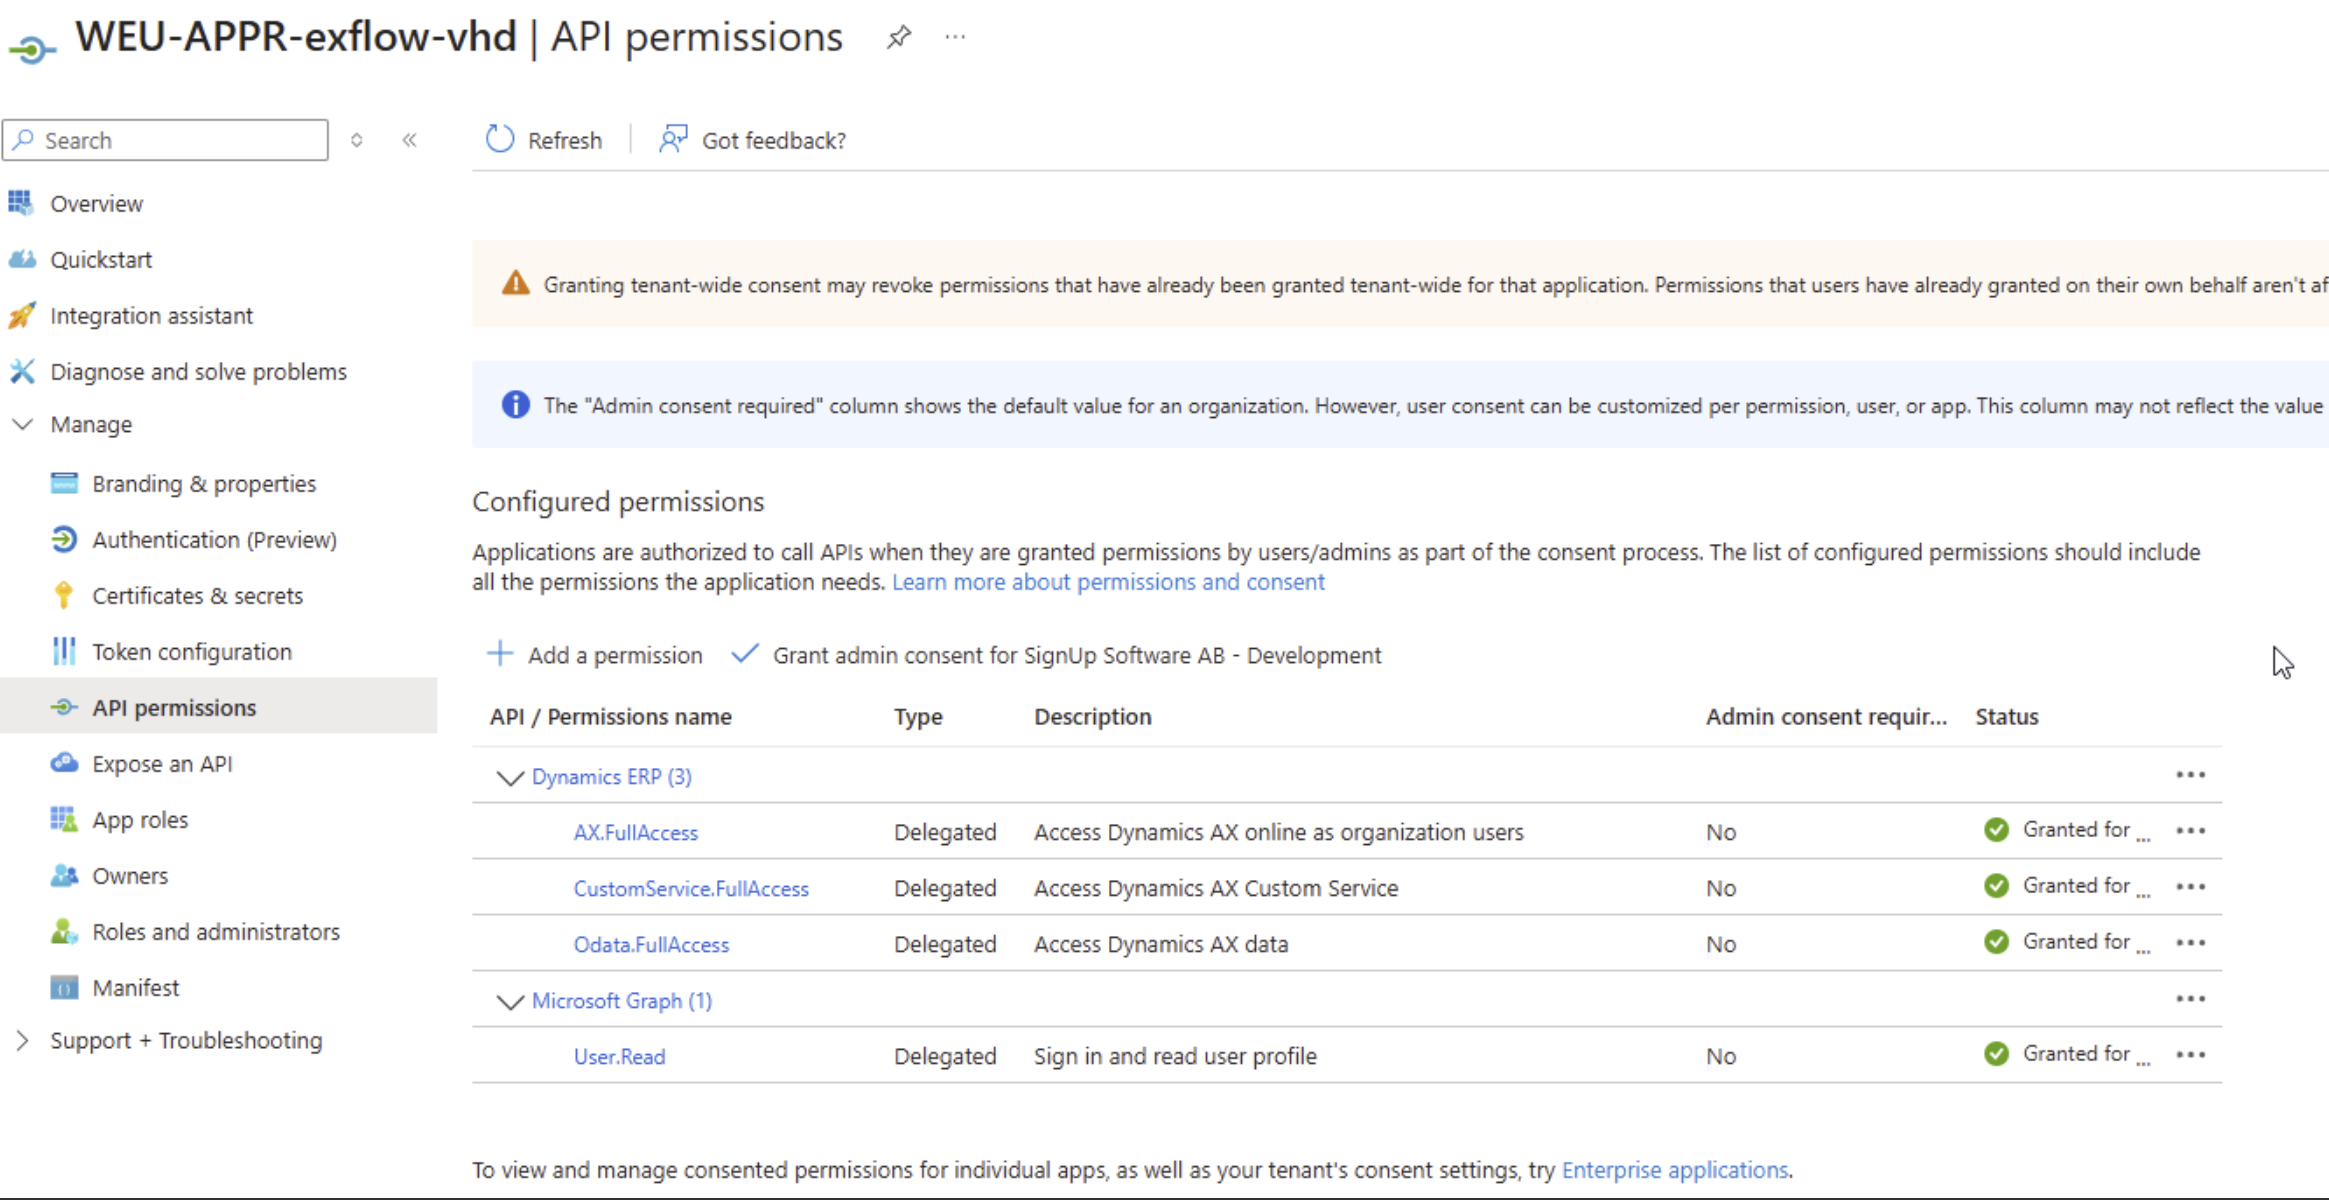Viewport: 2329px width, 1200px height.
Task: Expand the Support + Troubleshooting section
Action: [22, 1040]
